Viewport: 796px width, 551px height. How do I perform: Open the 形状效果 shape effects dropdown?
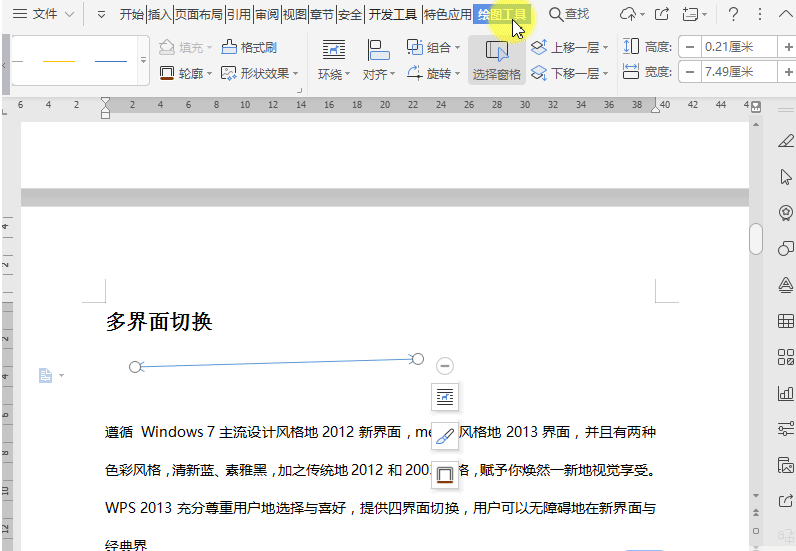tap(260, 74)
